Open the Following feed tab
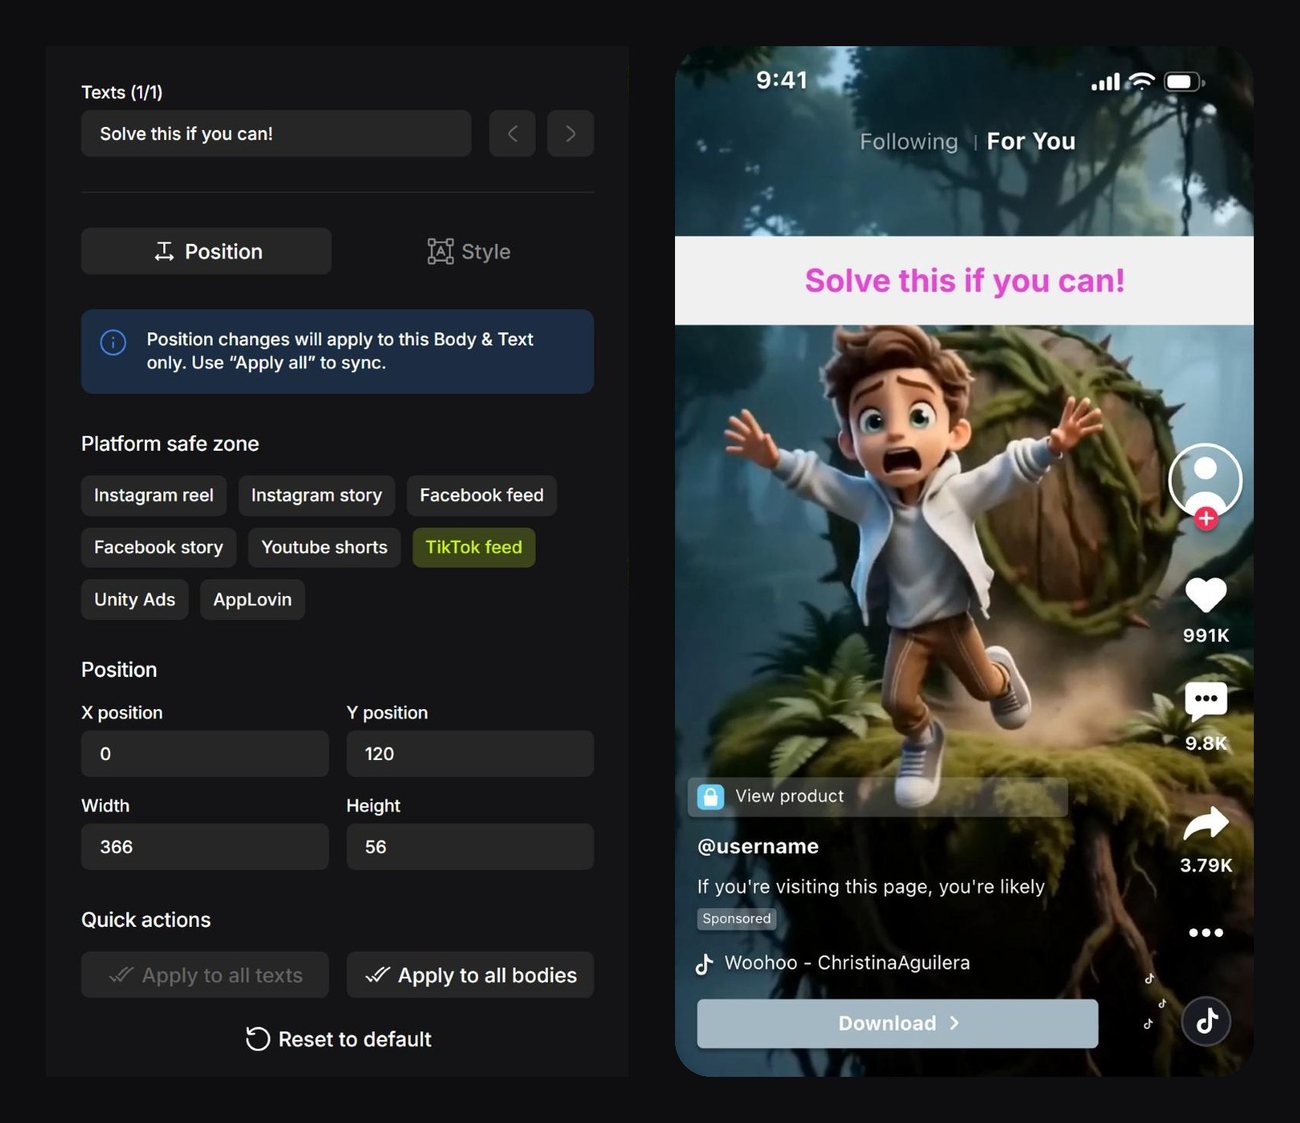 909,142
